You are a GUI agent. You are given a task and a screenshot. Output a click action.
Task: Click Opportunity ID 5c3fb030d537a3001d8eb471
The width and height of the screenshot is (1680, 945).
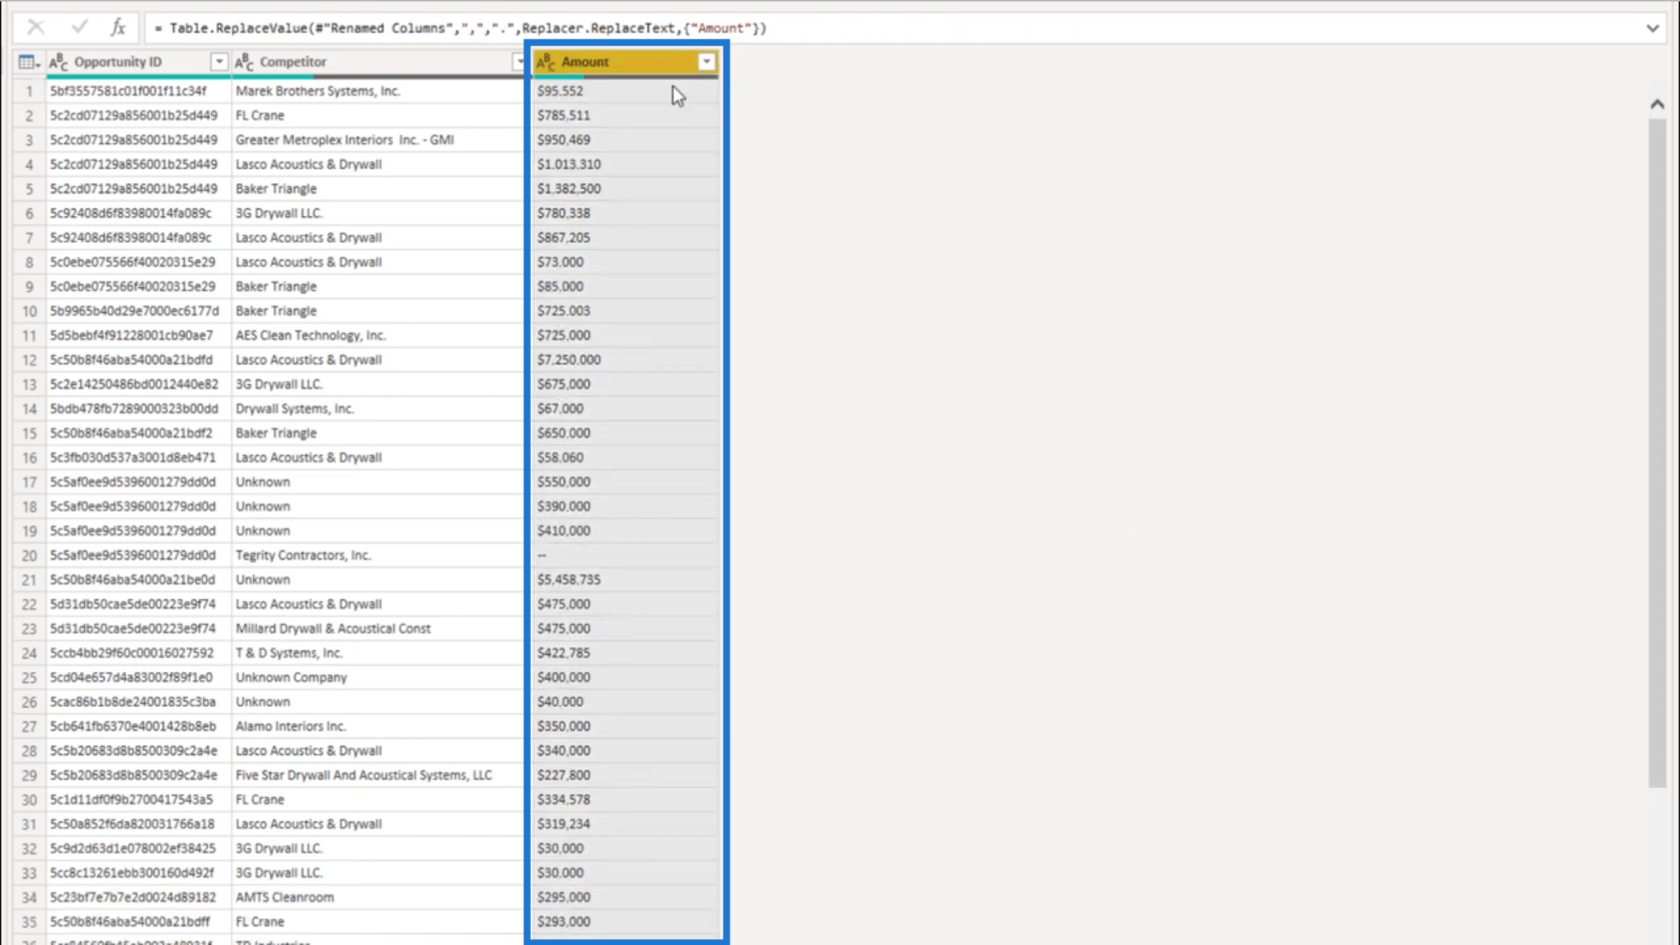[x=133, y=457]
